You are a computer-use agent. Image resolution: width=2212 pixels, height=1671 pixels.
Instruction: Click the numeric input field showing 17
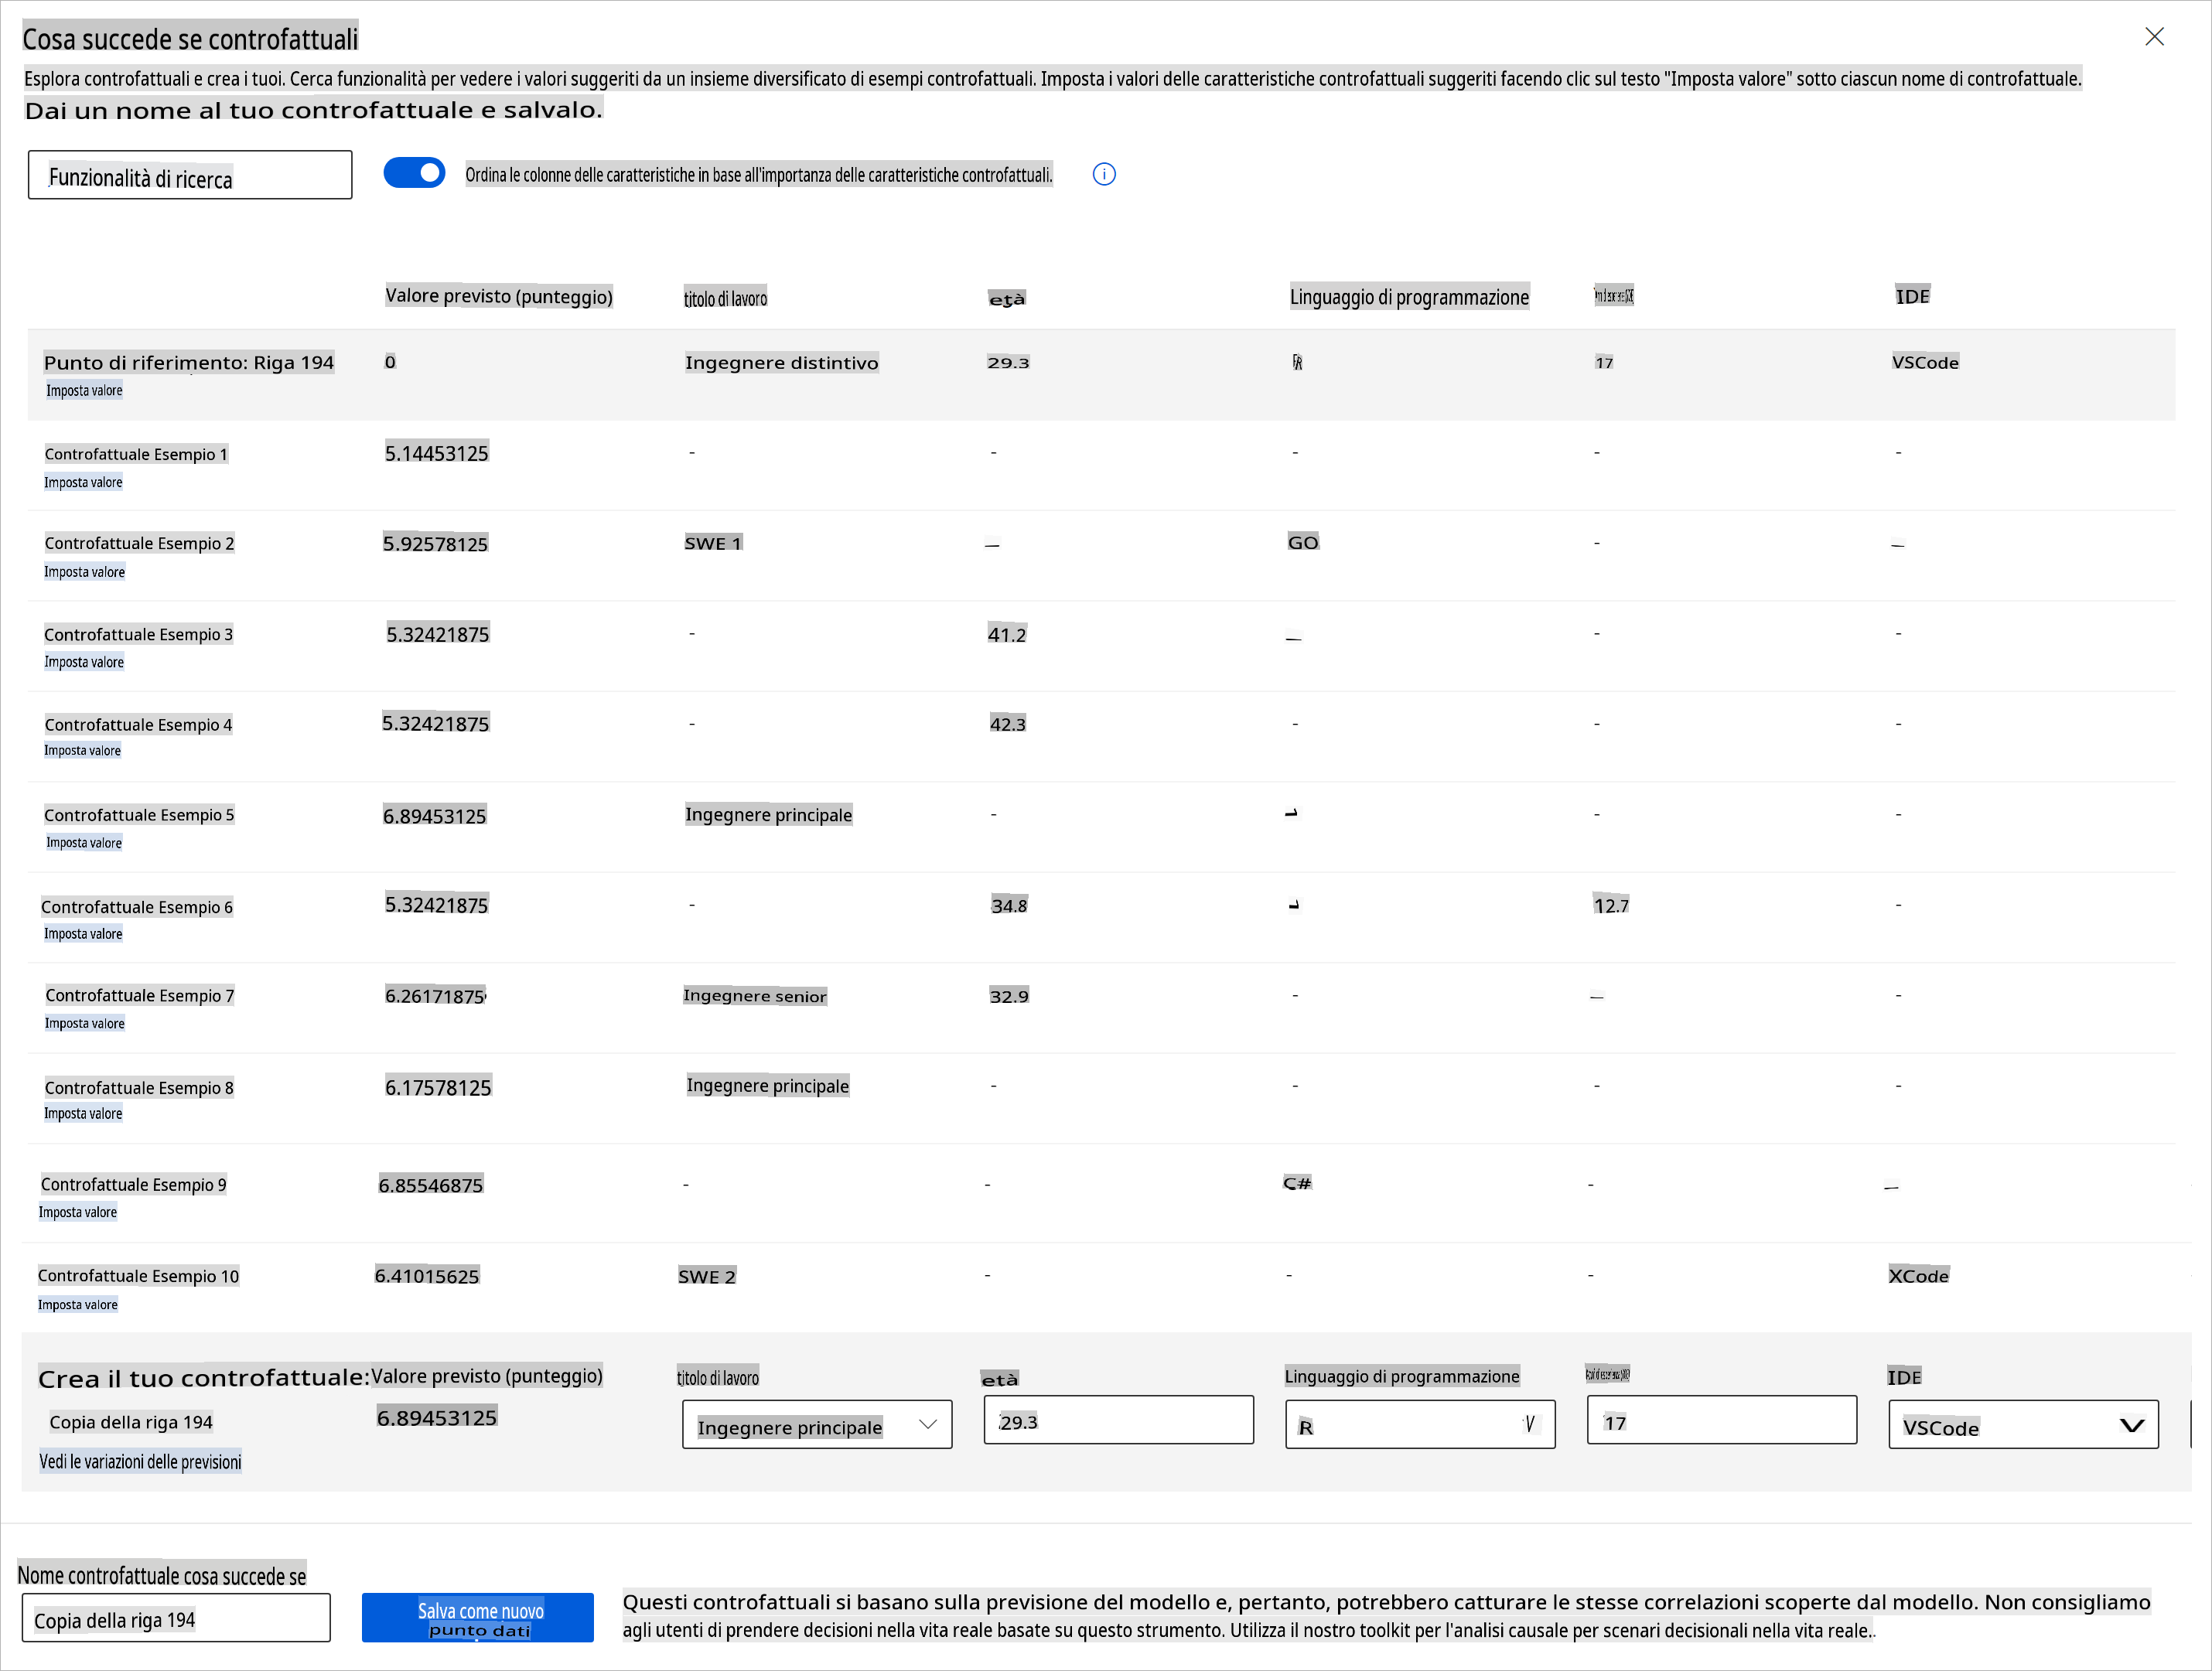[1720, 1420]
